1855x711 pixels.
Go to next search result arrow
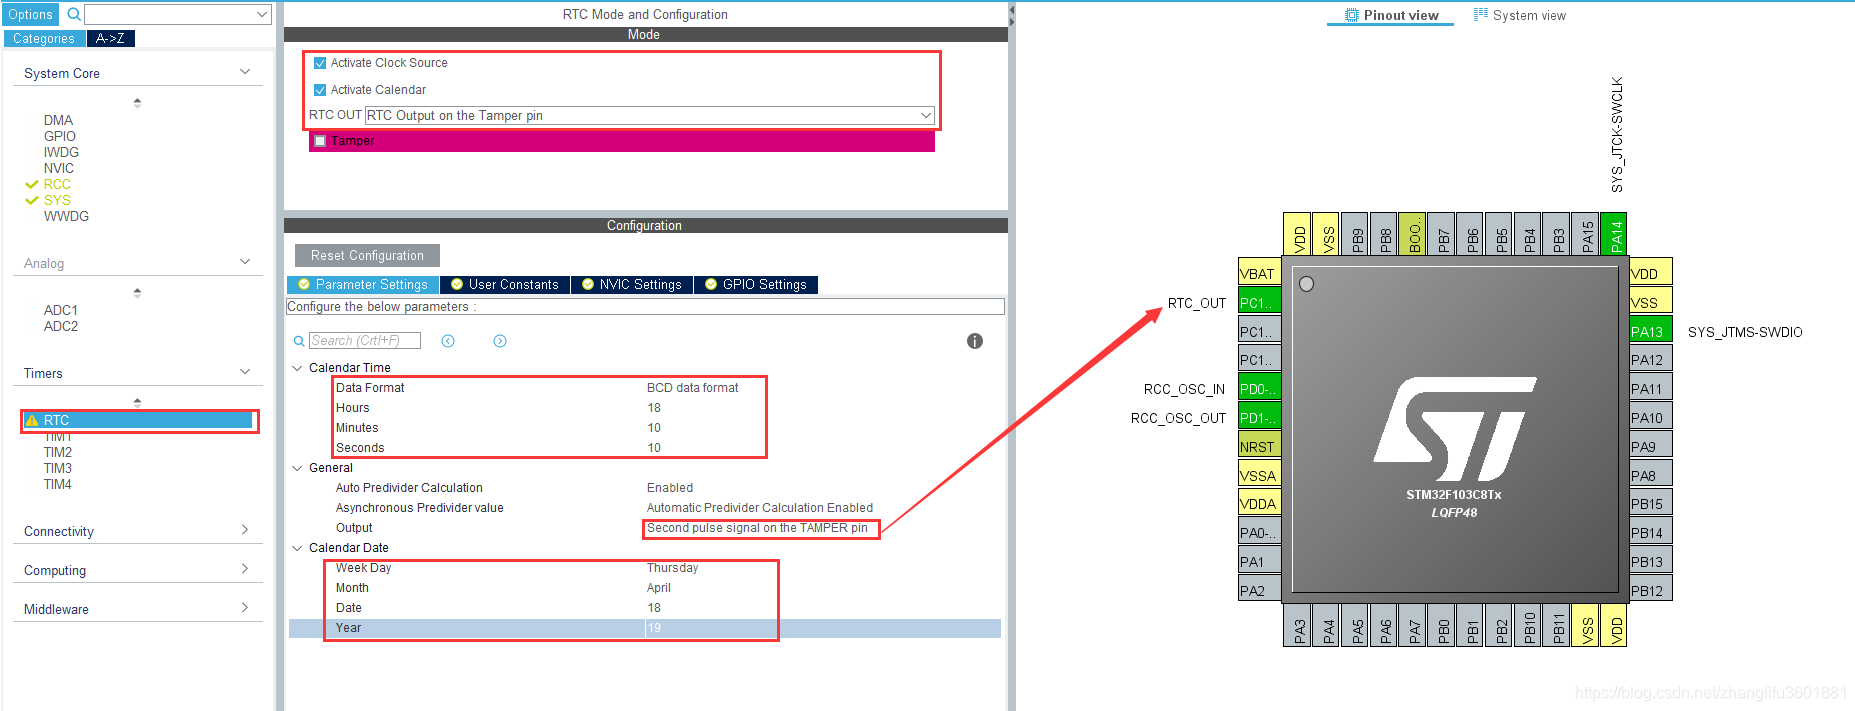(500, 341)
